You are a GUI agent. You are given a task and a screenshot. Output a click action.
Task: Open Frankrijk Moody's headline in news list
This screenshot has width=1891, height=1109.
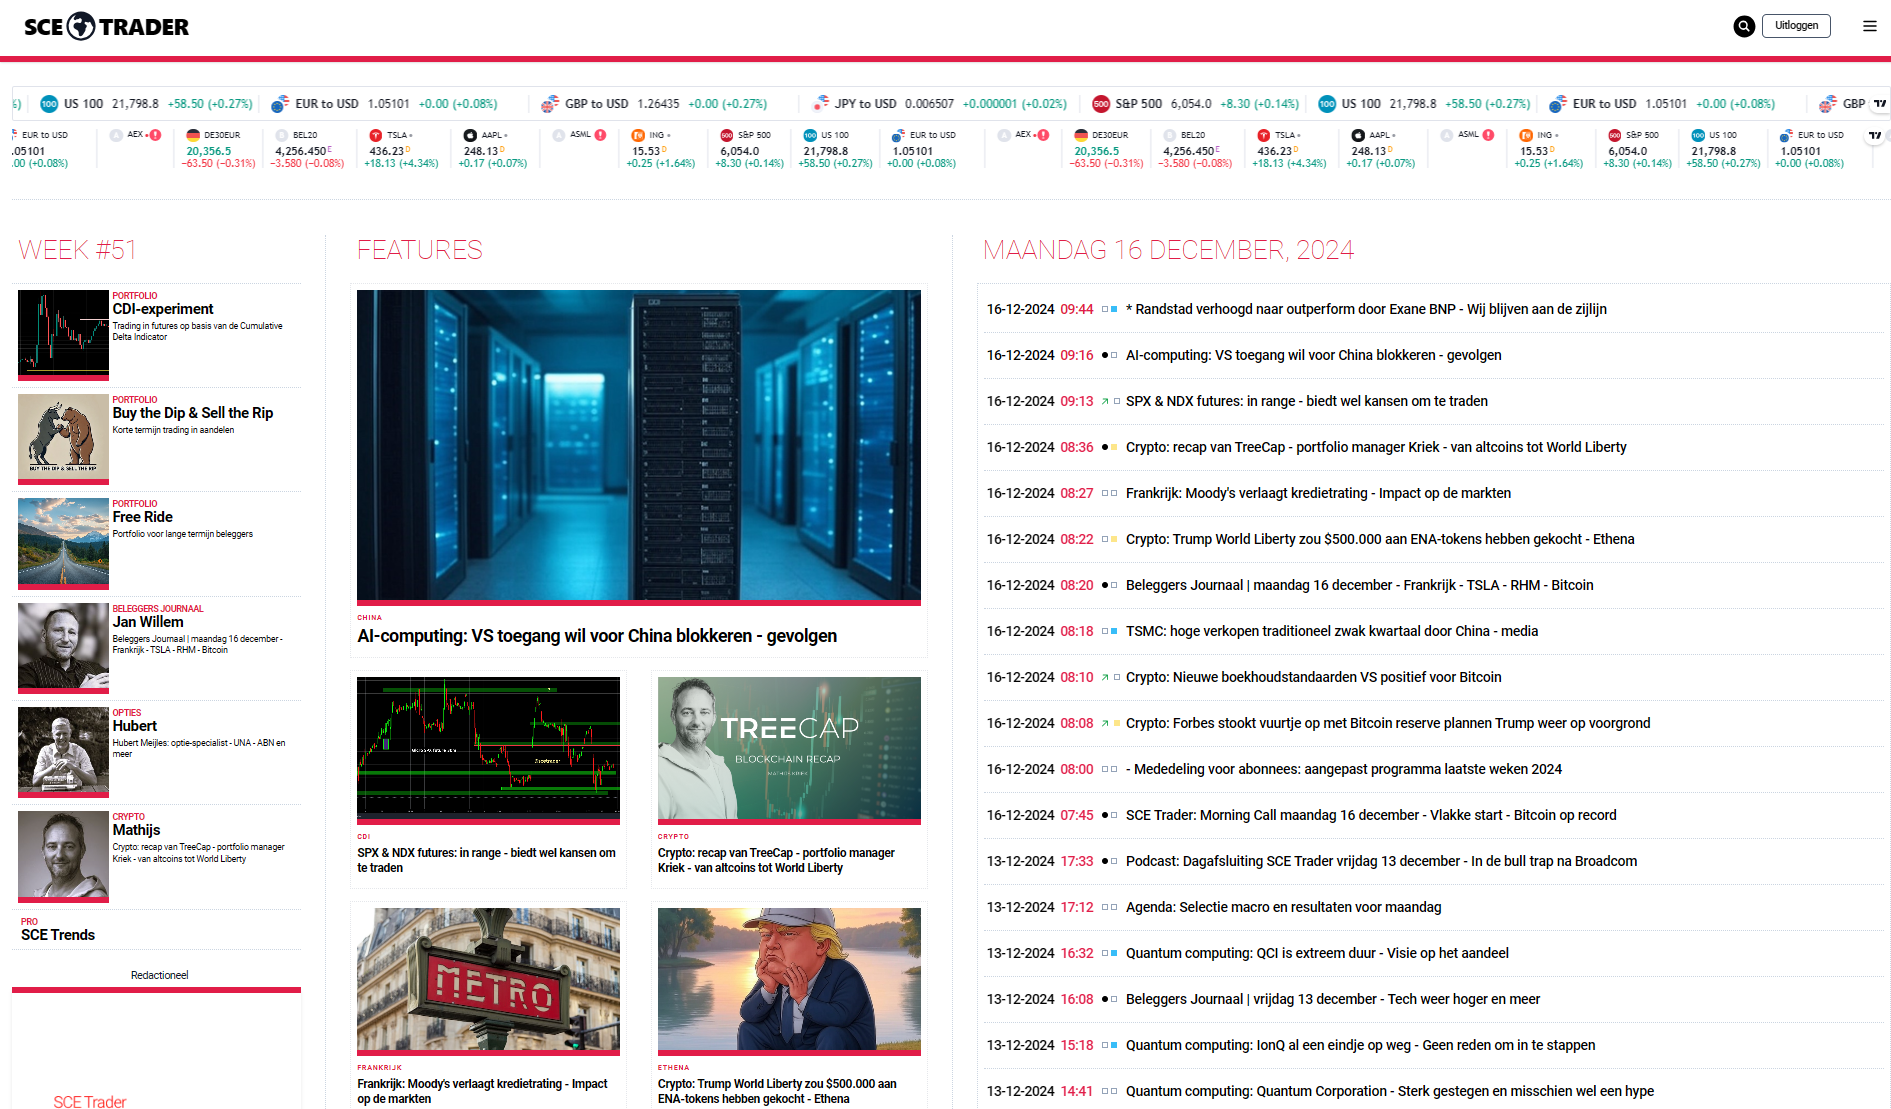1318,494
